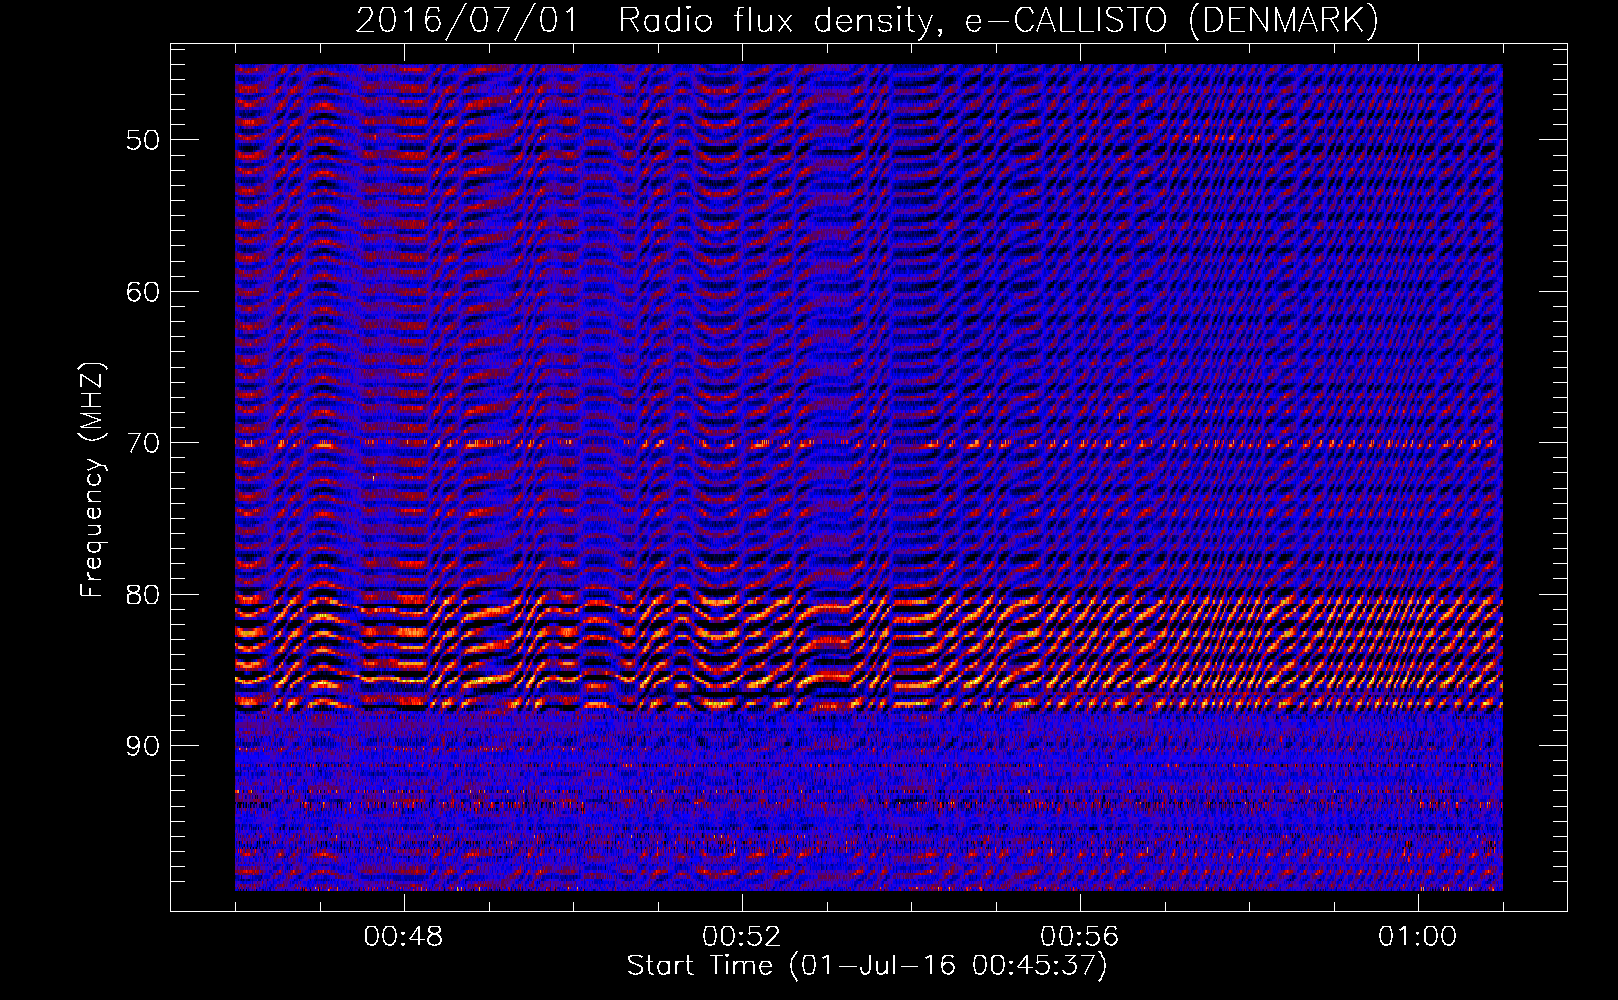The width and height of the screenshot is (1618, 1000).
Task: Click the Start Time axis label
Action: pyautogui.click(x=867, y=966)
